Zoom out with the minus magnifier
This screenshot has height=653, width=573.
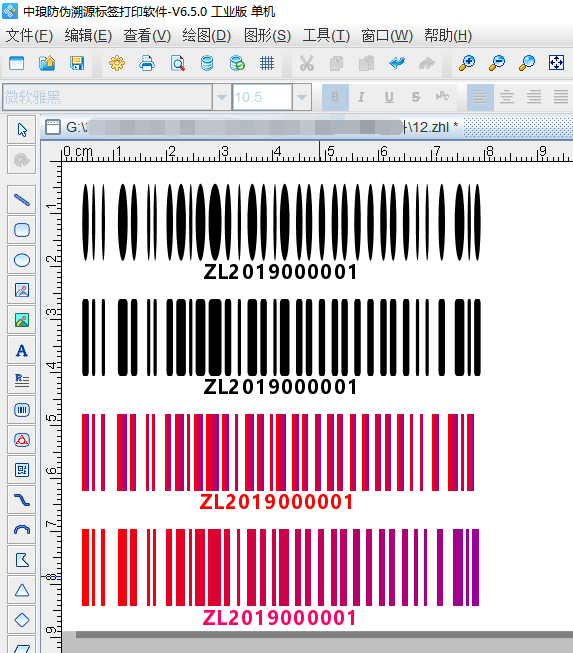[x=497, y=63]
